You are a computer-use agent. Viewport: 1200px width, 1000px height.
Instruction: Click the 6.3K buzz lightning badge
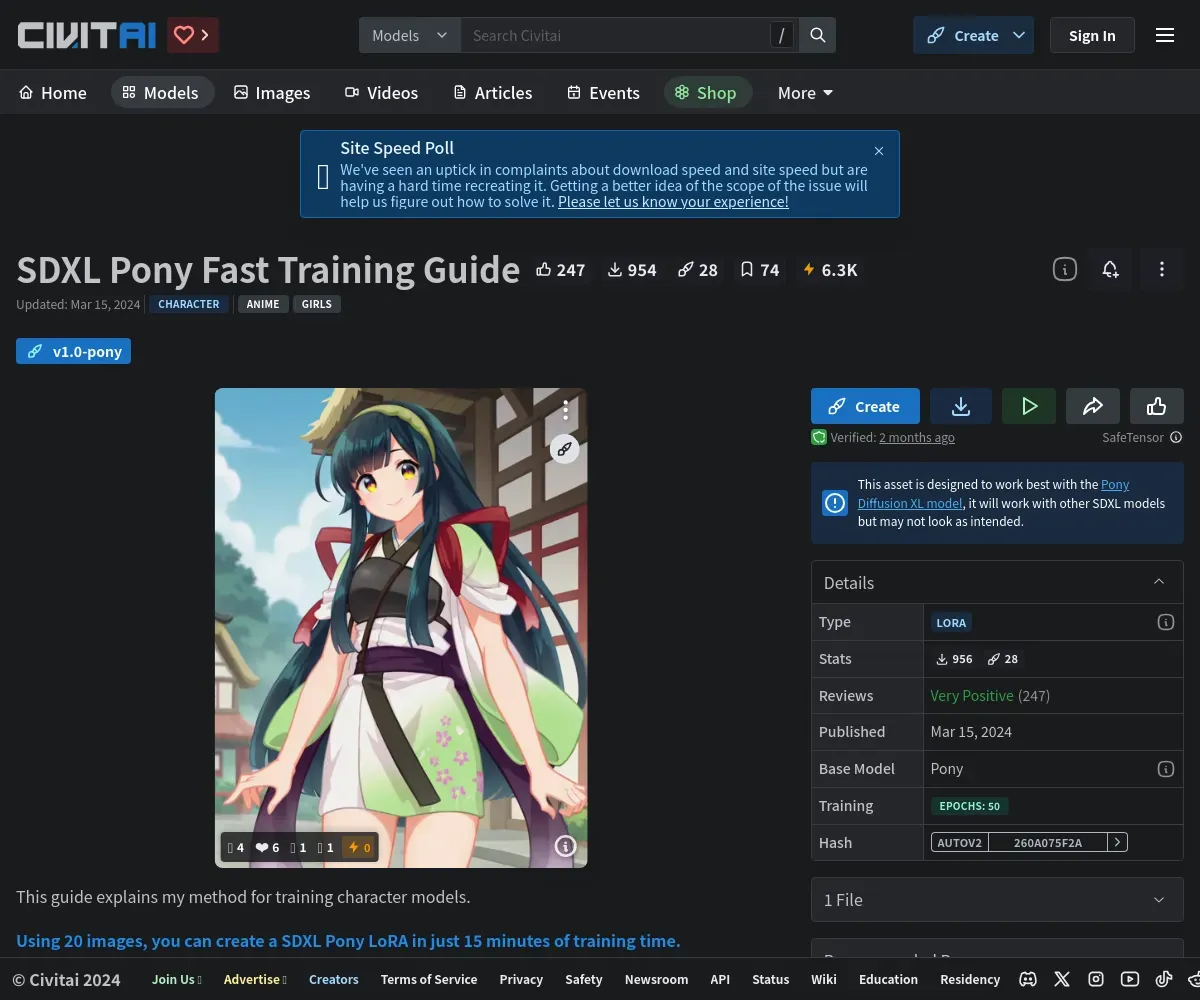coord(830,270)
